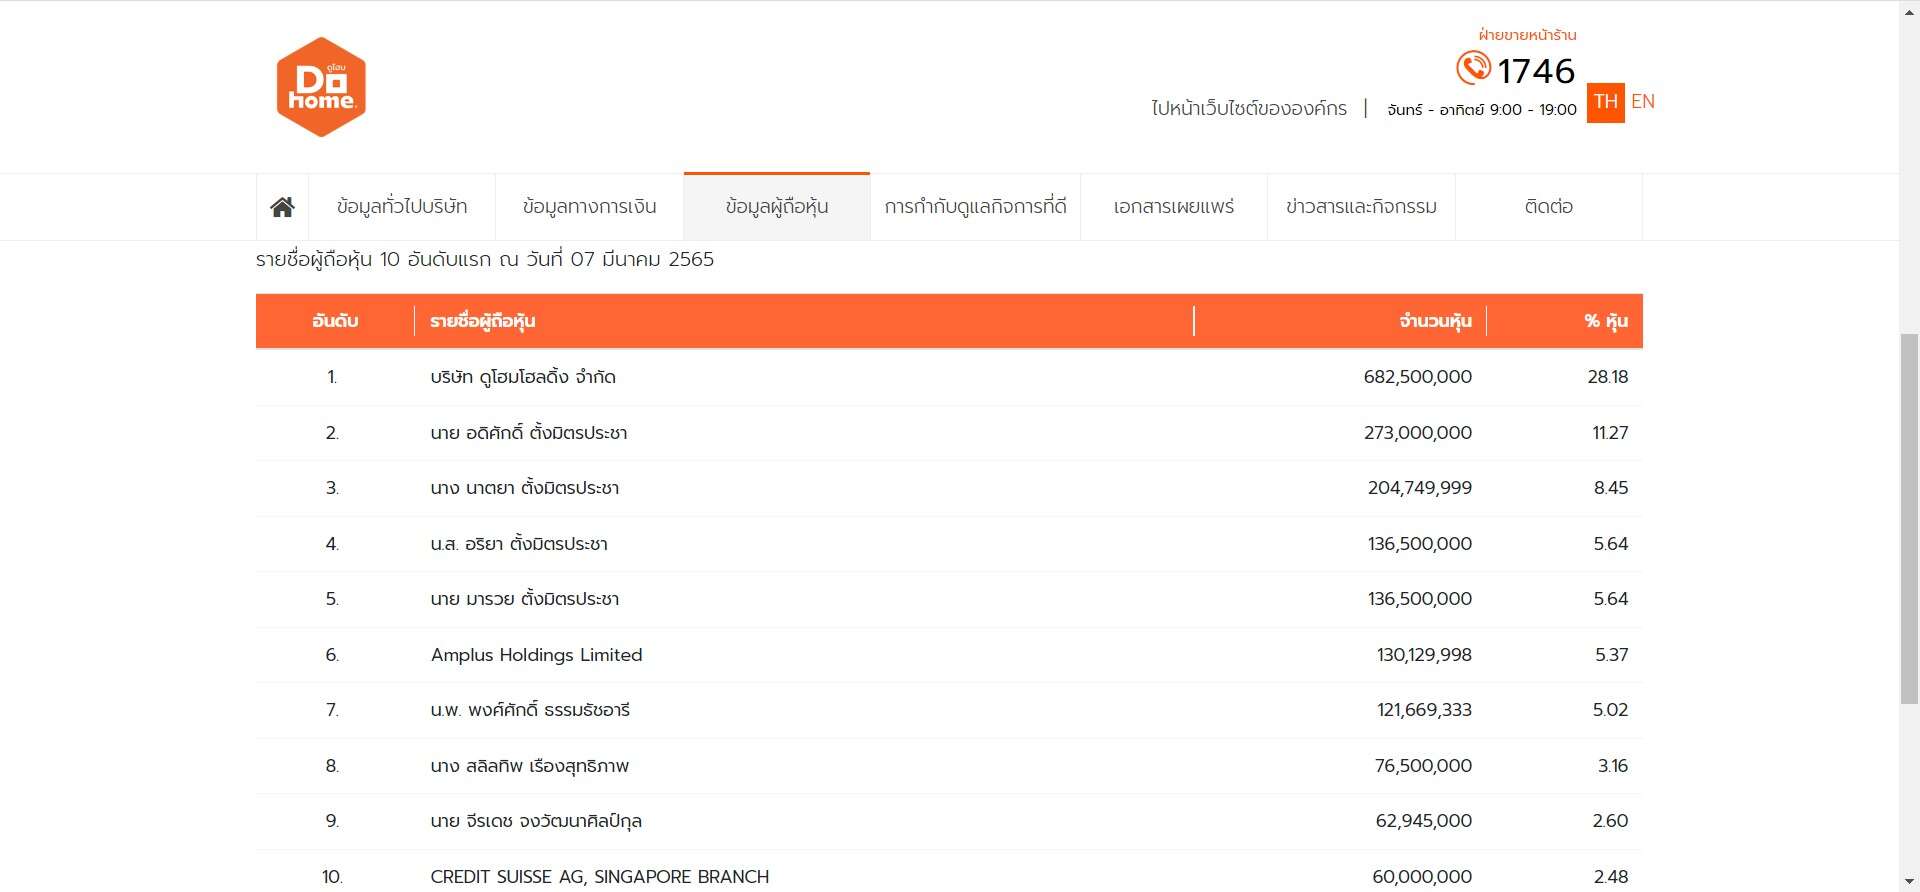Click the % หุ้น column header

pyautogui.click(x=1605, y=321)
